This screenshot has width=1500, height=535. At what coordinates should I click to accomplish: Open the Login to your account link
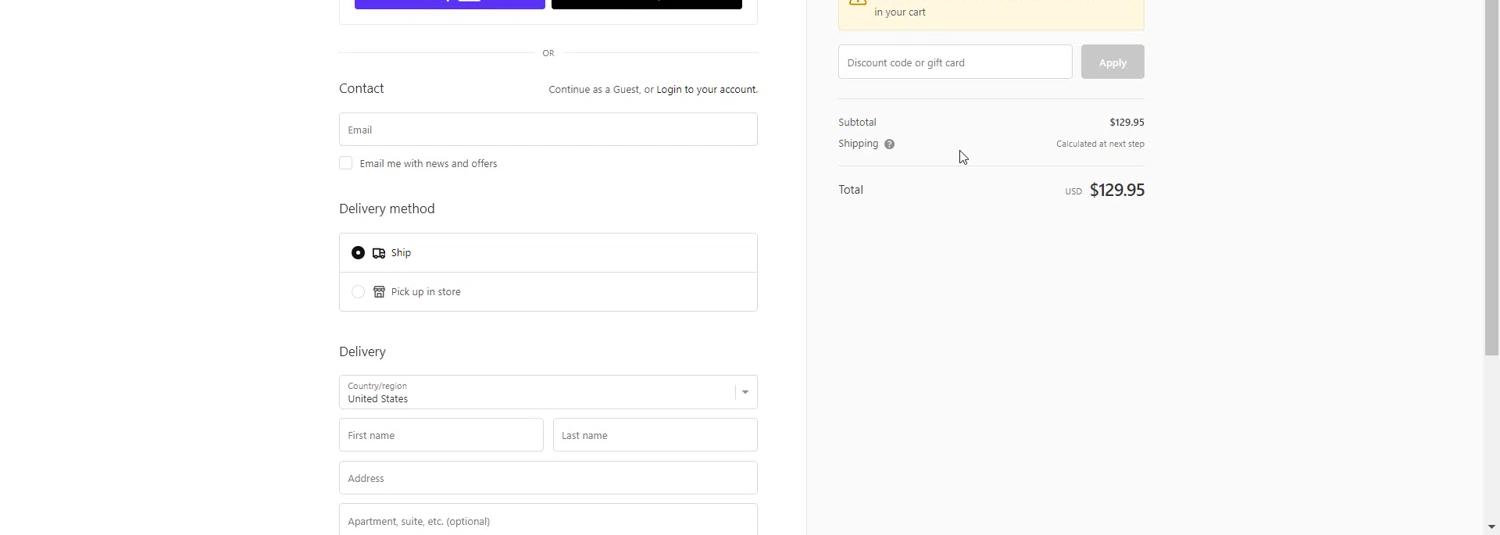point(706,89)
